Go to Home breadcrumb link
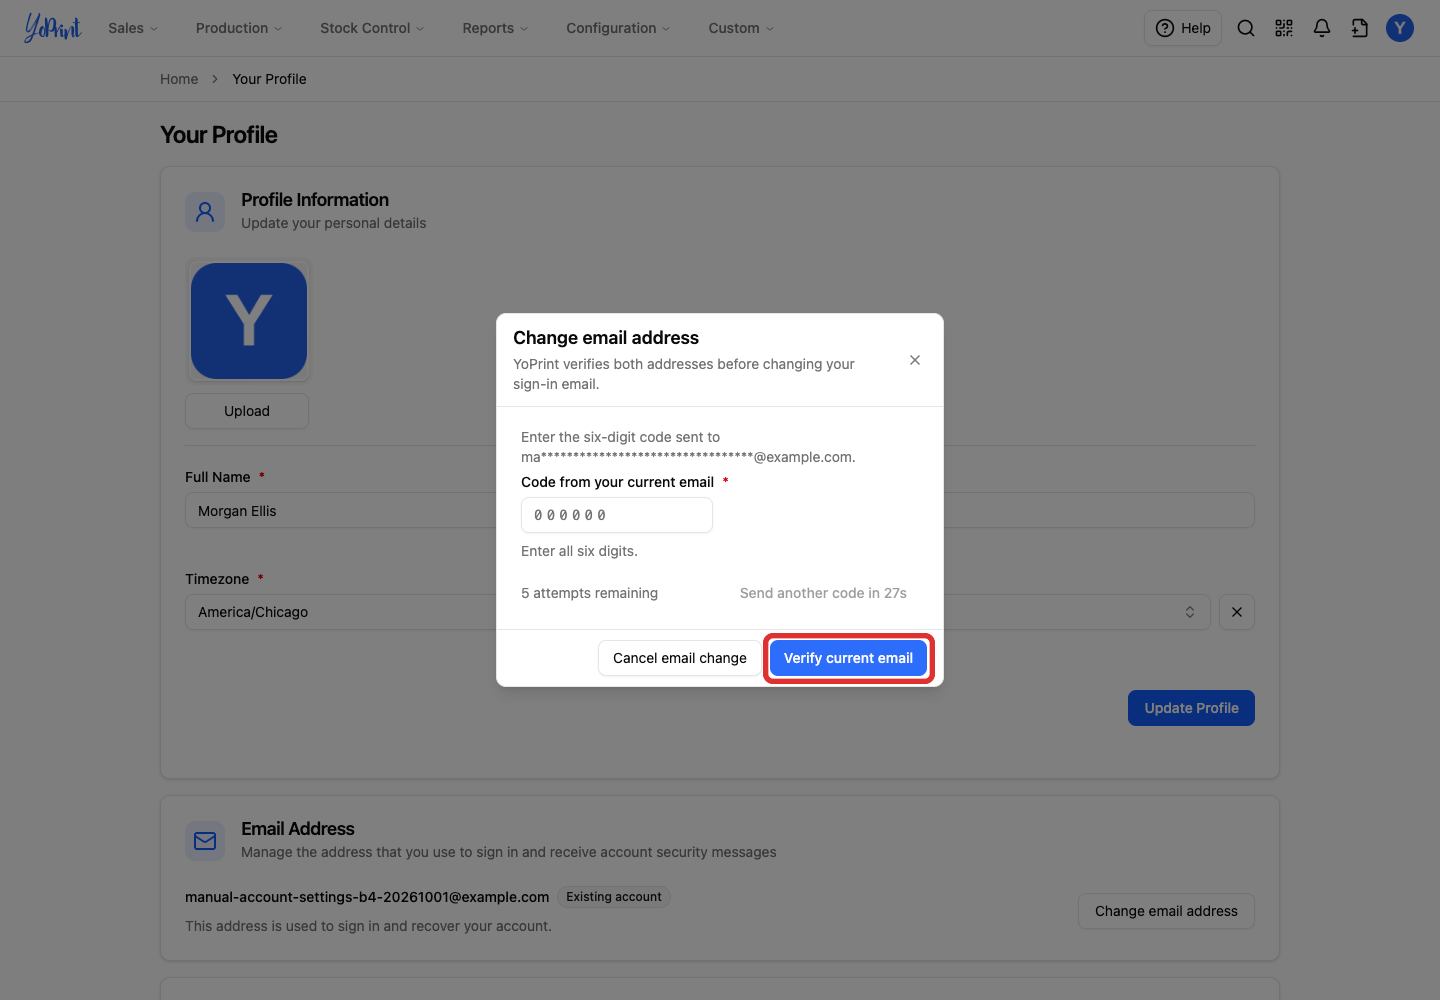This screenshot has width=1440, height=1000. click(179, 79)
